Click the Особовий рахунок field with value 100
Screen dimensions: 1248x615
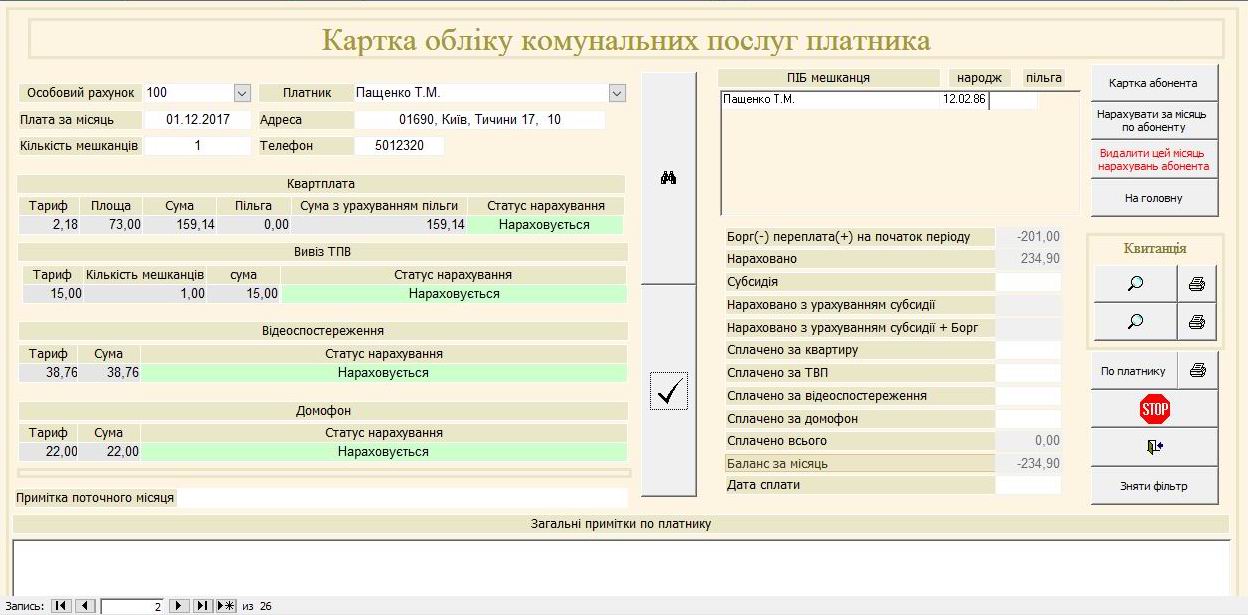188,93
